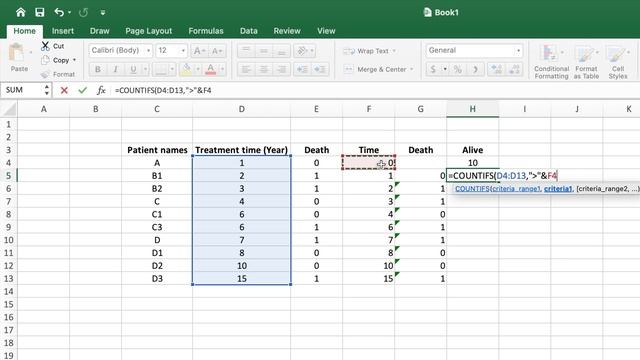Open the Copy options dropdown arrow
Image resolution: width=640 pixels, height=360 pixels.
tap(74, 60)
